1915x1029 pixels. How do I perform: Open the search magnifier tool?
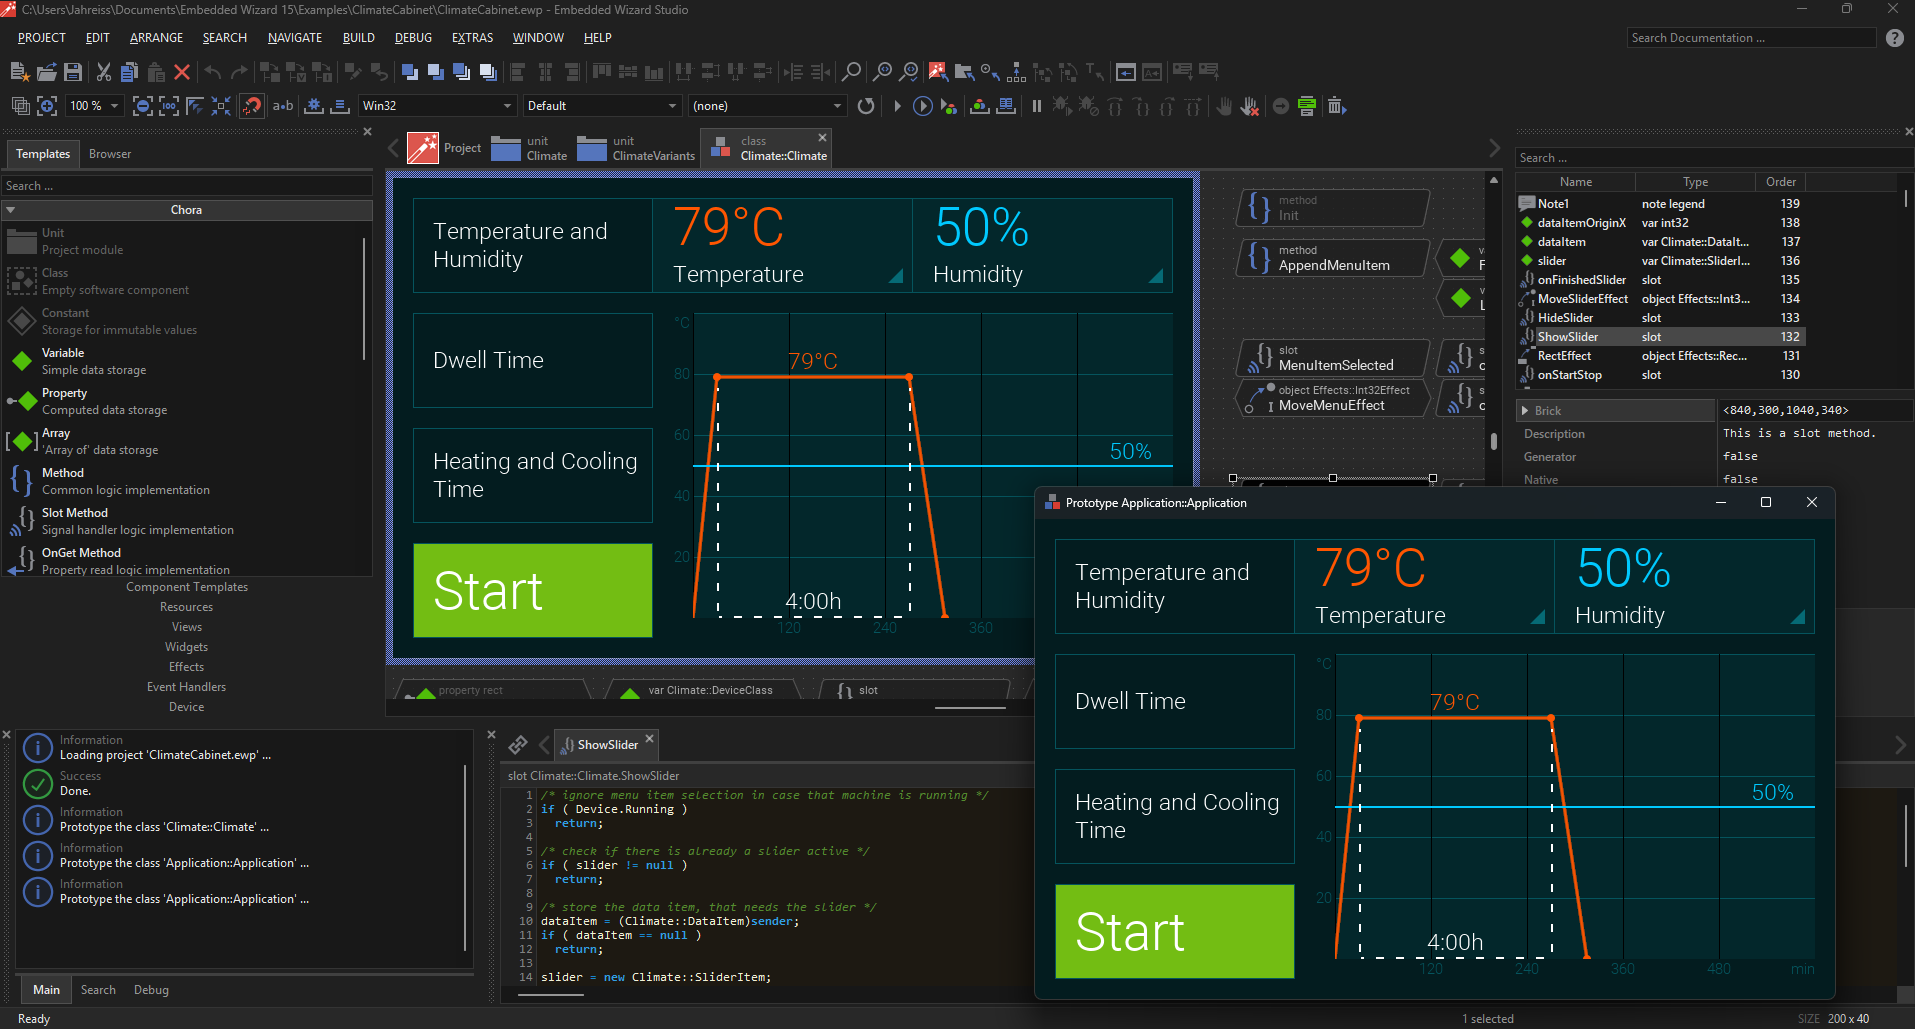pyautogui.click(x=851, y=72)
